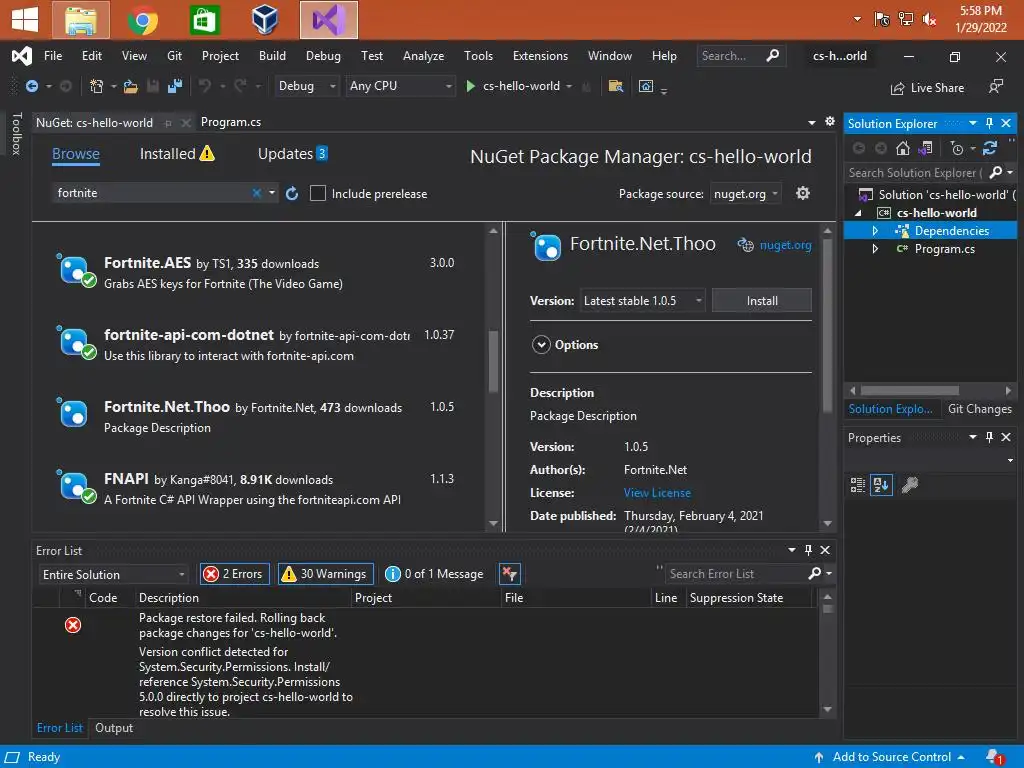Expand the Dependencies tree node
The image size is (1024, 768).
(875, 231)
